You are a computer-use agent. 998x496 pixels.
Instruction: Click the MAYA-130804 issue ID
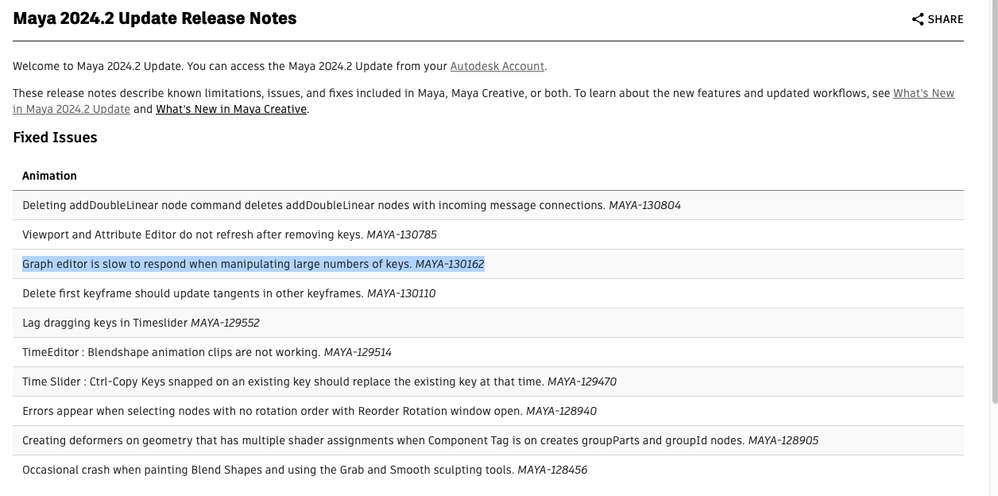(645, 205)
